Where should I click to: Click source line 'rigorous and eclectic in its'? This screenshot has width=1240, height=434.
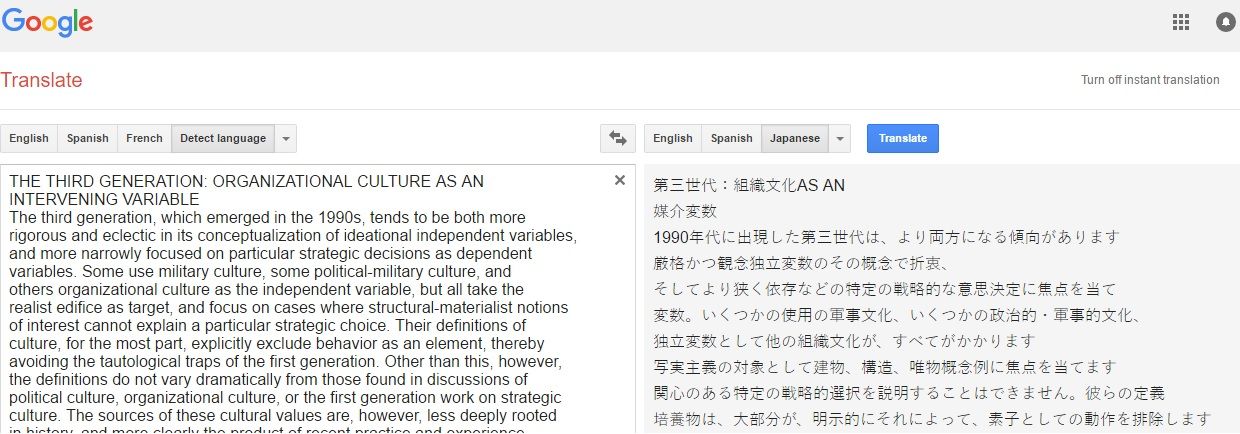point(293,235)
